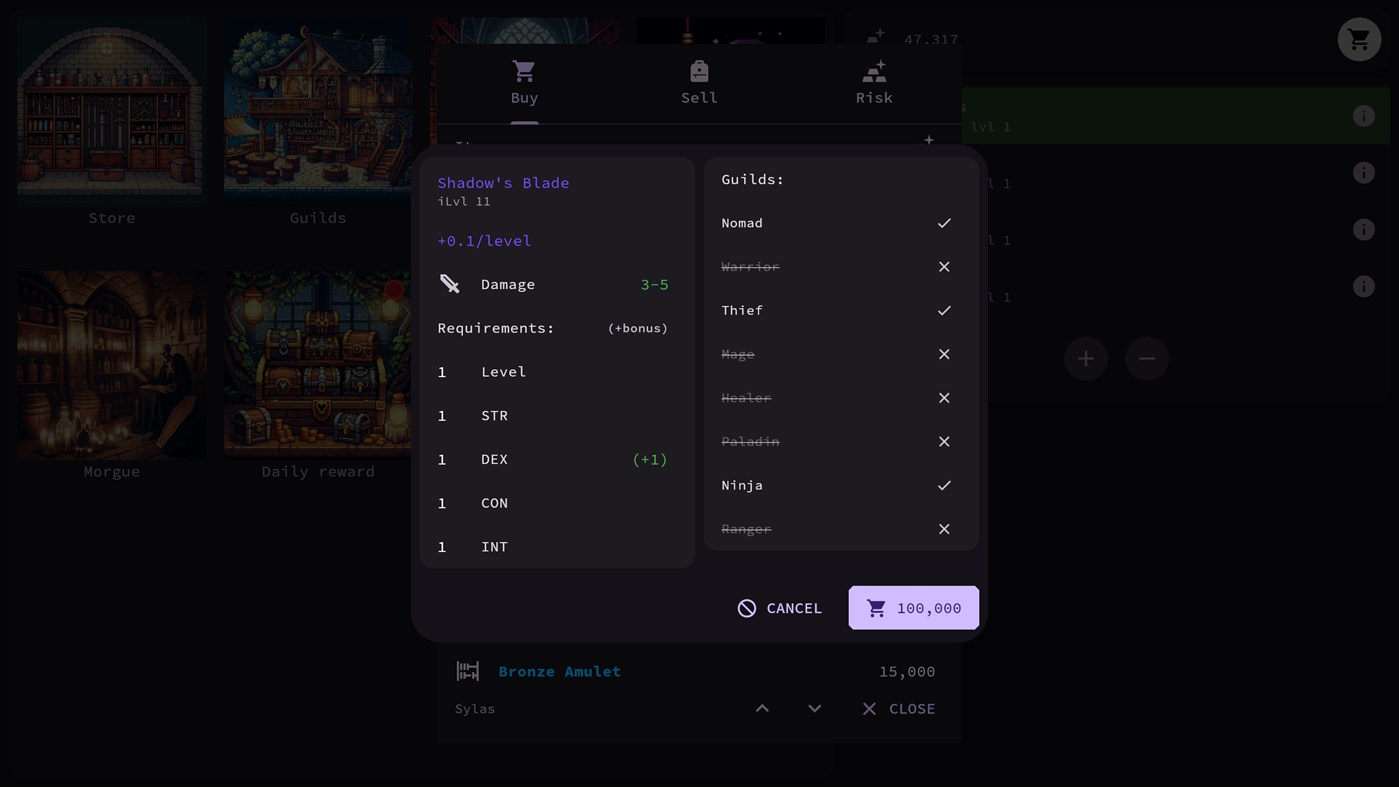Buy the item for 100,000

coord(913,608)
